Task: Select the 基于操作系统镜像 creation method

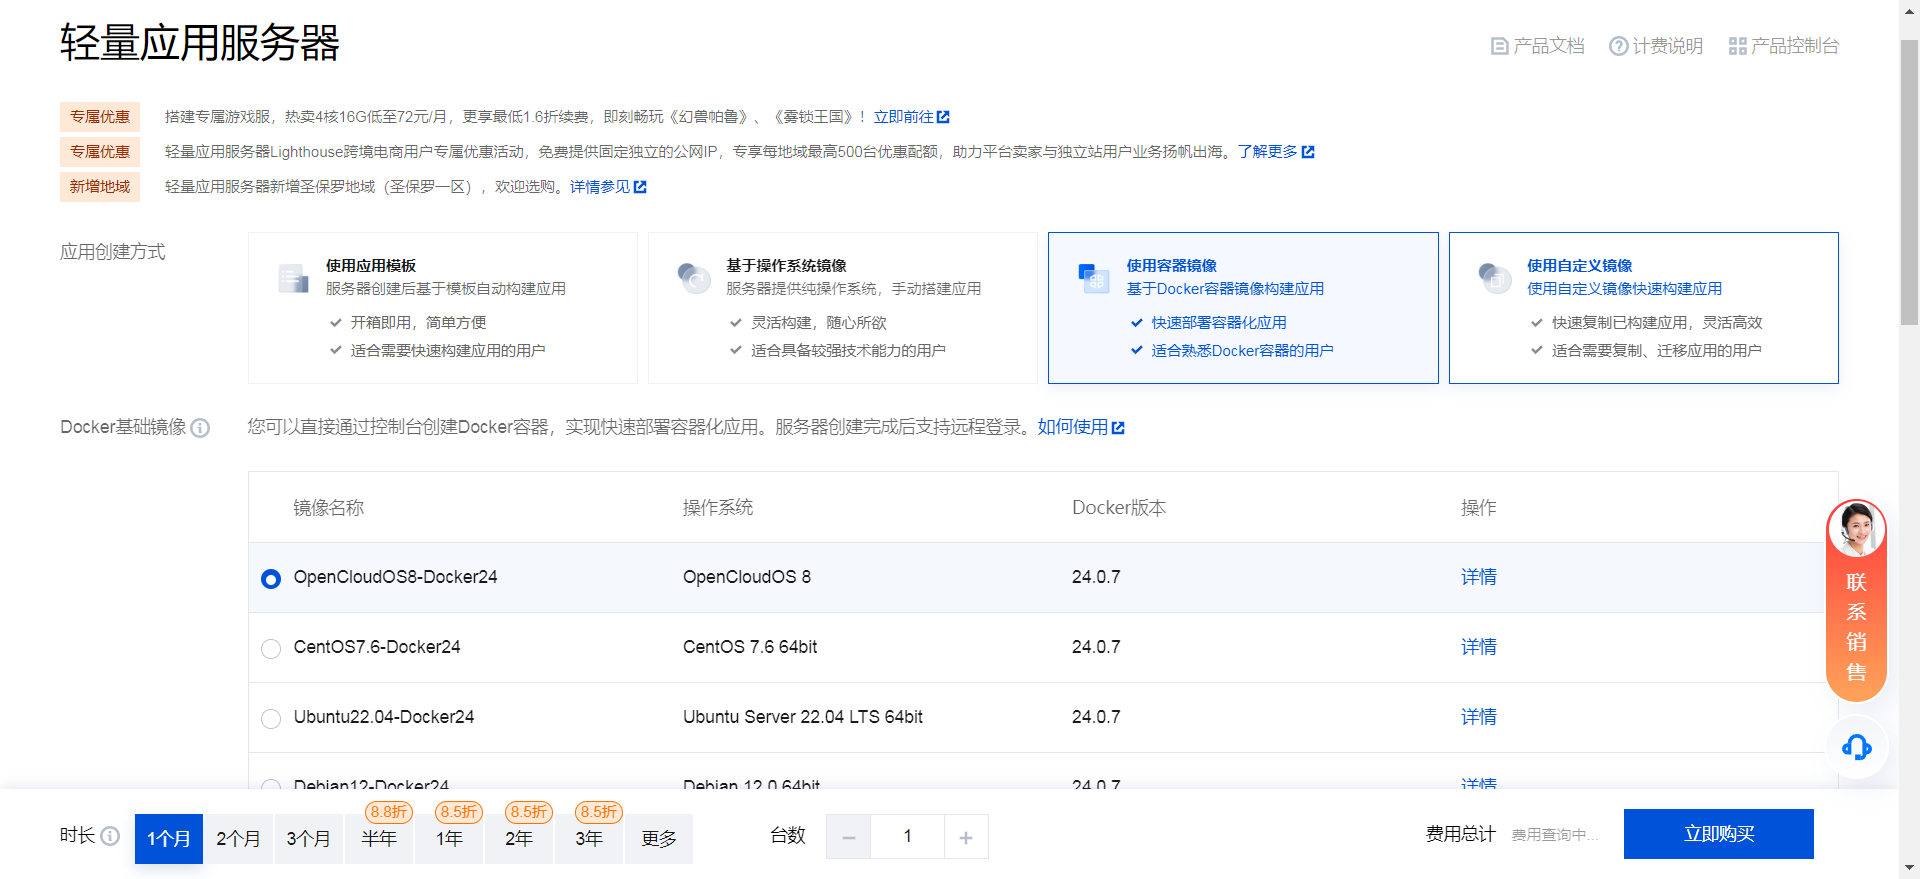Action: tap(843, 308)
